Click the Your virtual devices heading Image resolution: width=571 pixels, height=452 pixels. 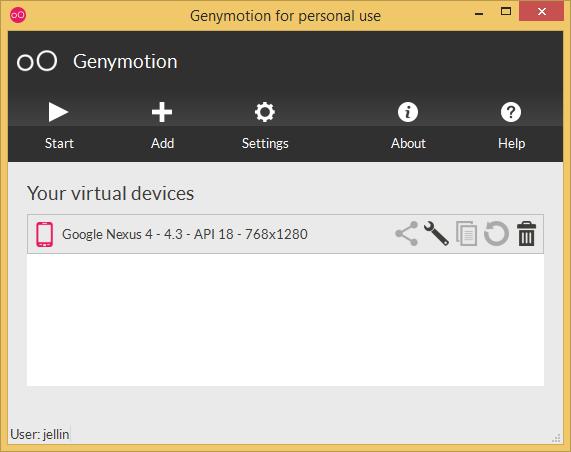pyautogui.click(x=110, y=193)
